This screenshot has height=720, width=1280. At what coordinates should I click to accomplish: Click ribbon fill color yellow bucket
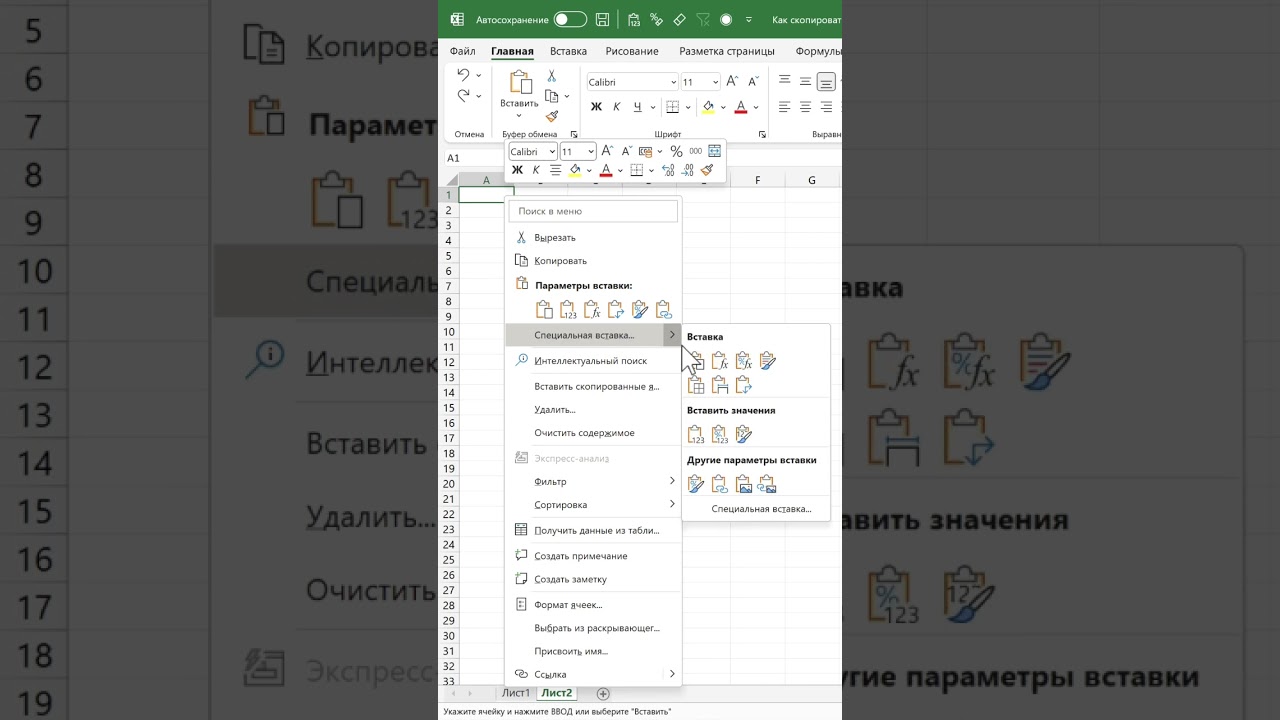click(x=708, y=107)
